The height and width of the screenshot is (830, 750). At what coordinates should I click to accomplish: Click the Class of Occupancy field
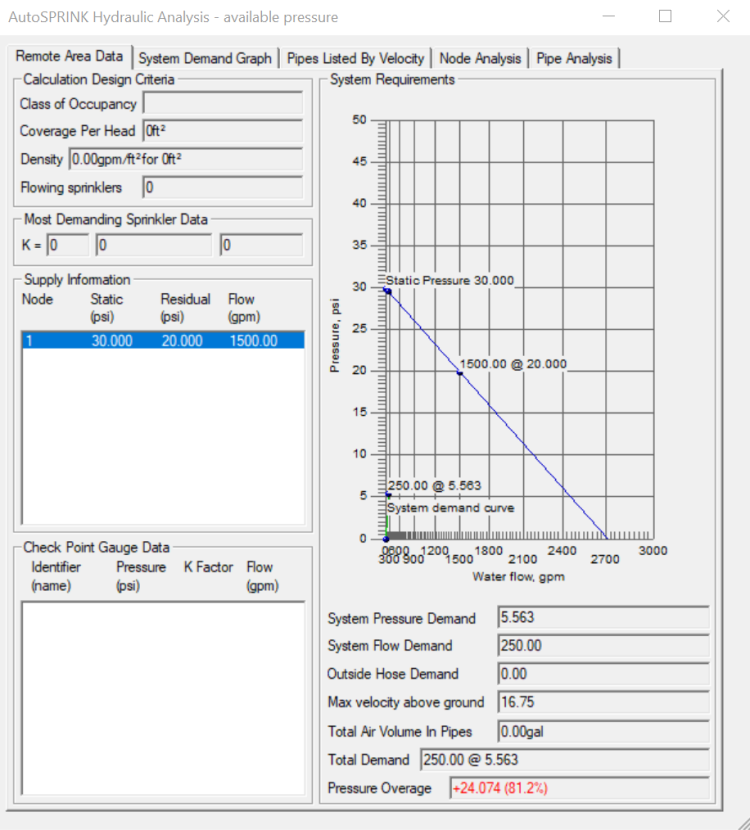point(223,103)
